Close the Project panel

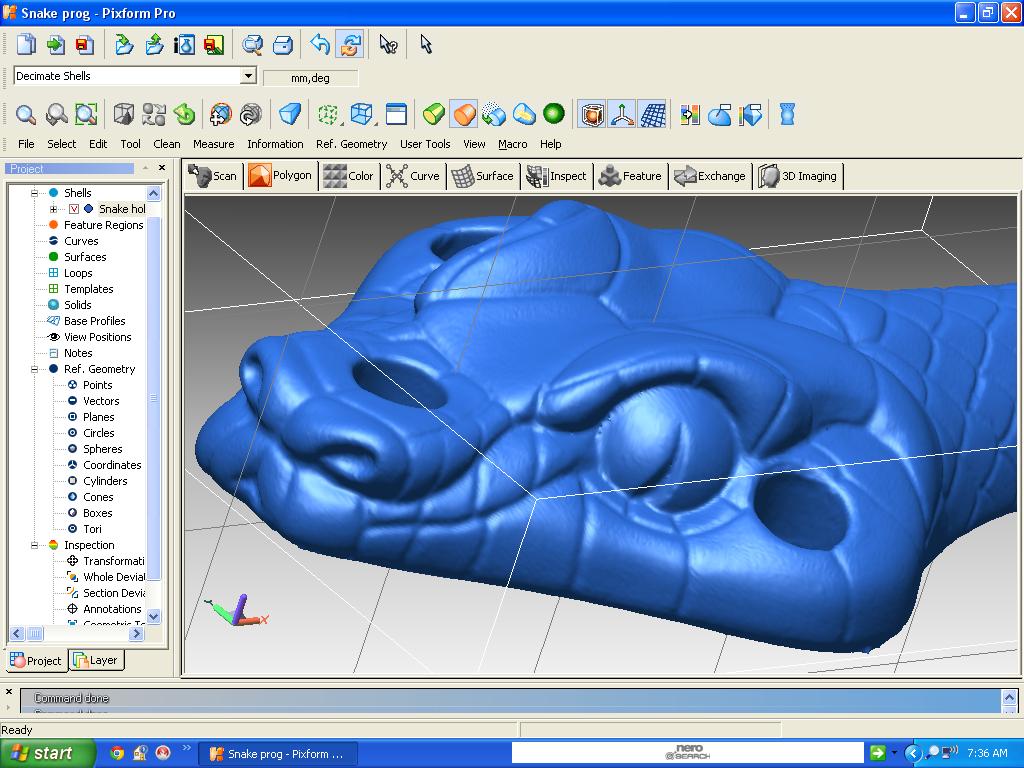[x=162, y=168]
